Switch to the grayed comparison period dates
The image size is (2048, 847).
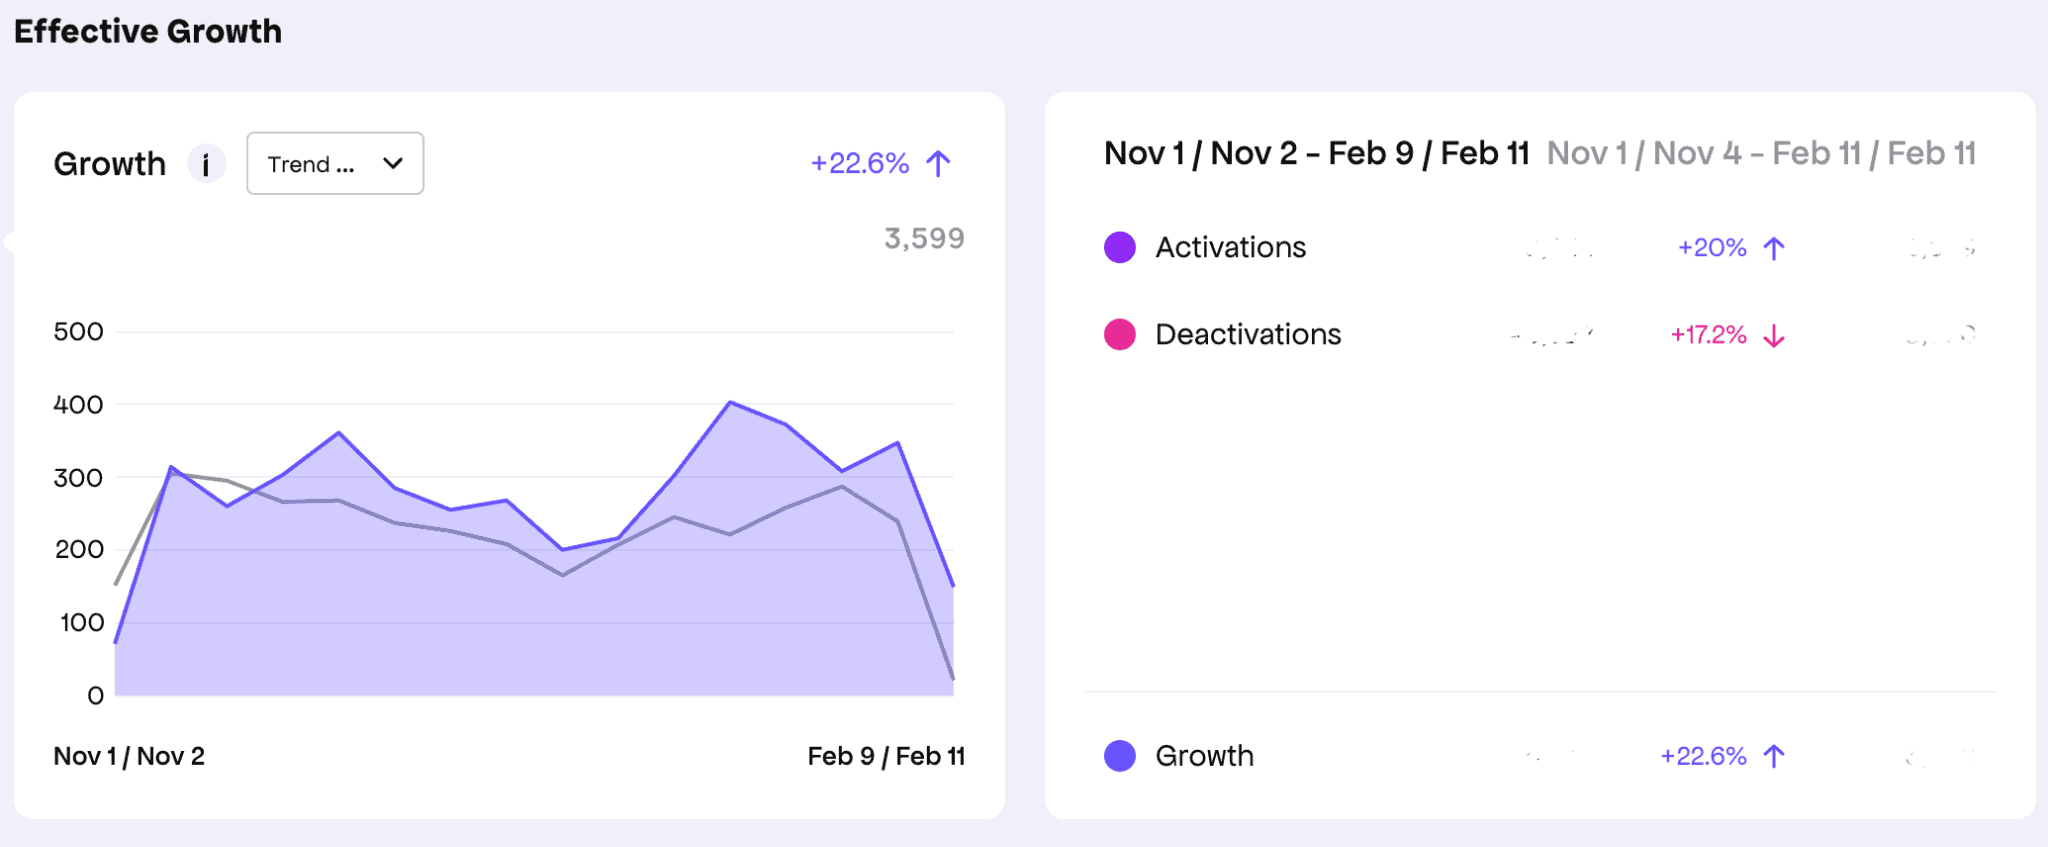1761,153
